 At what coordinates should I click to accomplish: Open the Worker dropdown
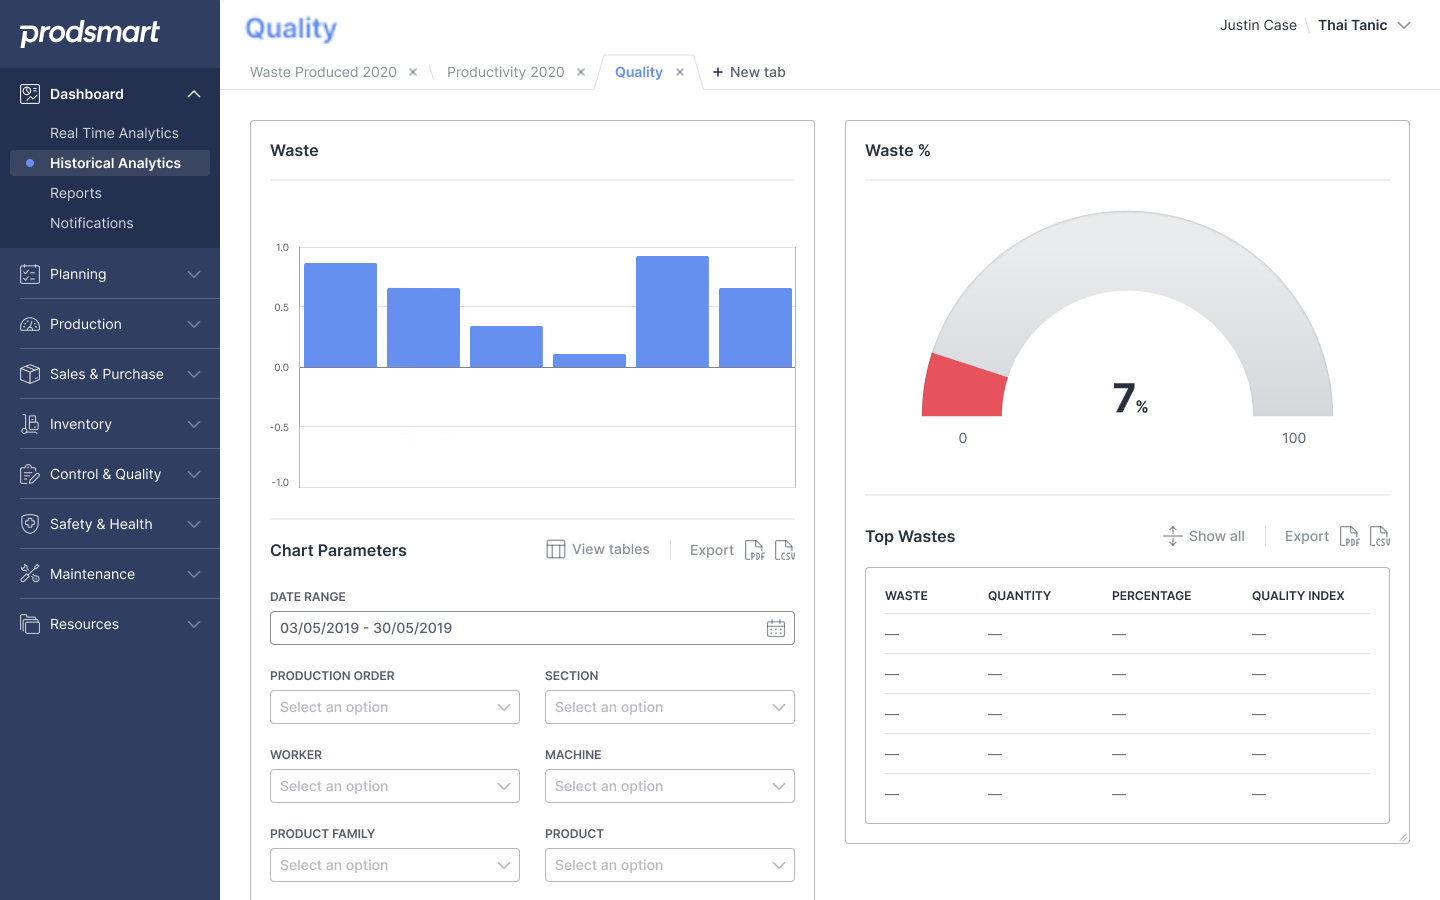pyautogui.click(x=395, y=786)
